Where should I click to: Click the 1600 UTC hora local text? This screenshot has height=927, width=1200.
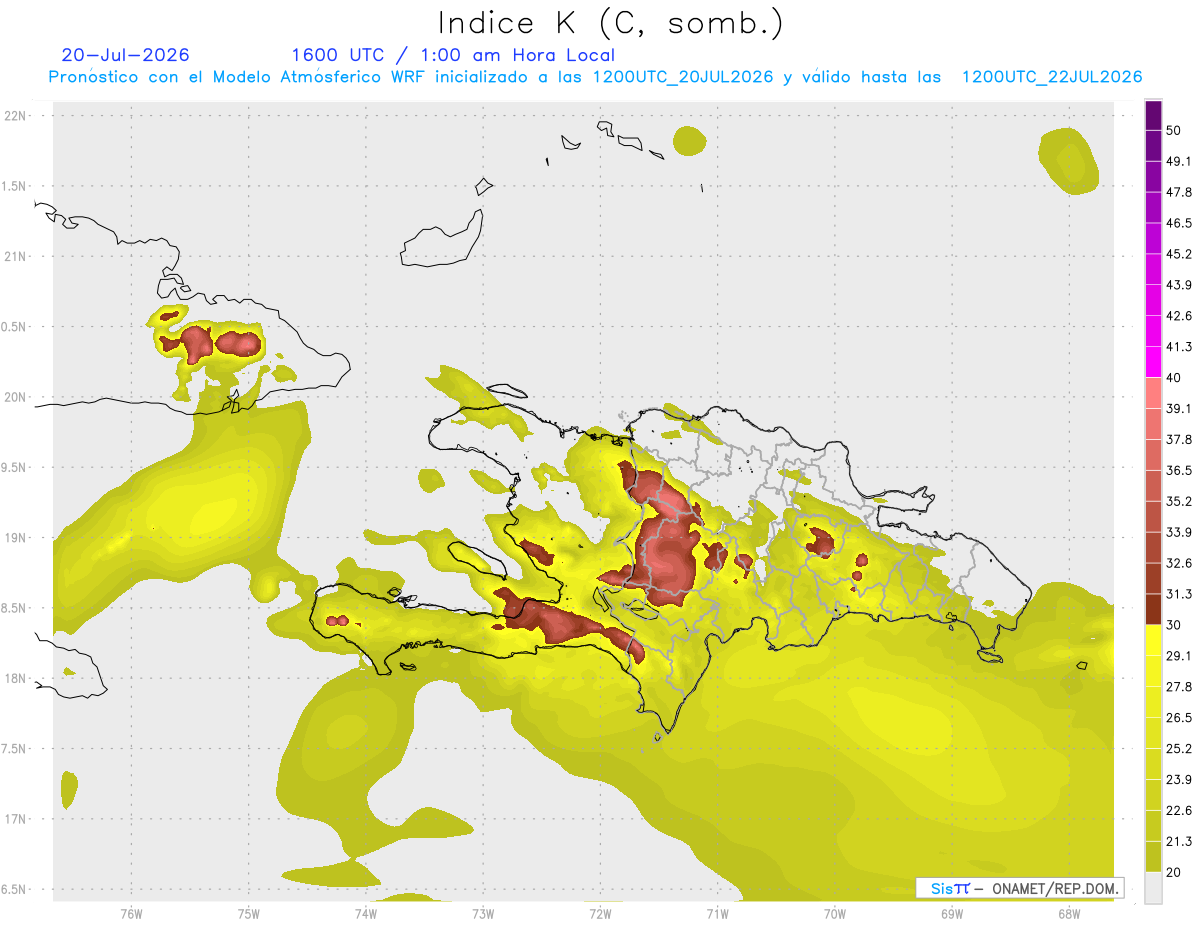[453, 55]
